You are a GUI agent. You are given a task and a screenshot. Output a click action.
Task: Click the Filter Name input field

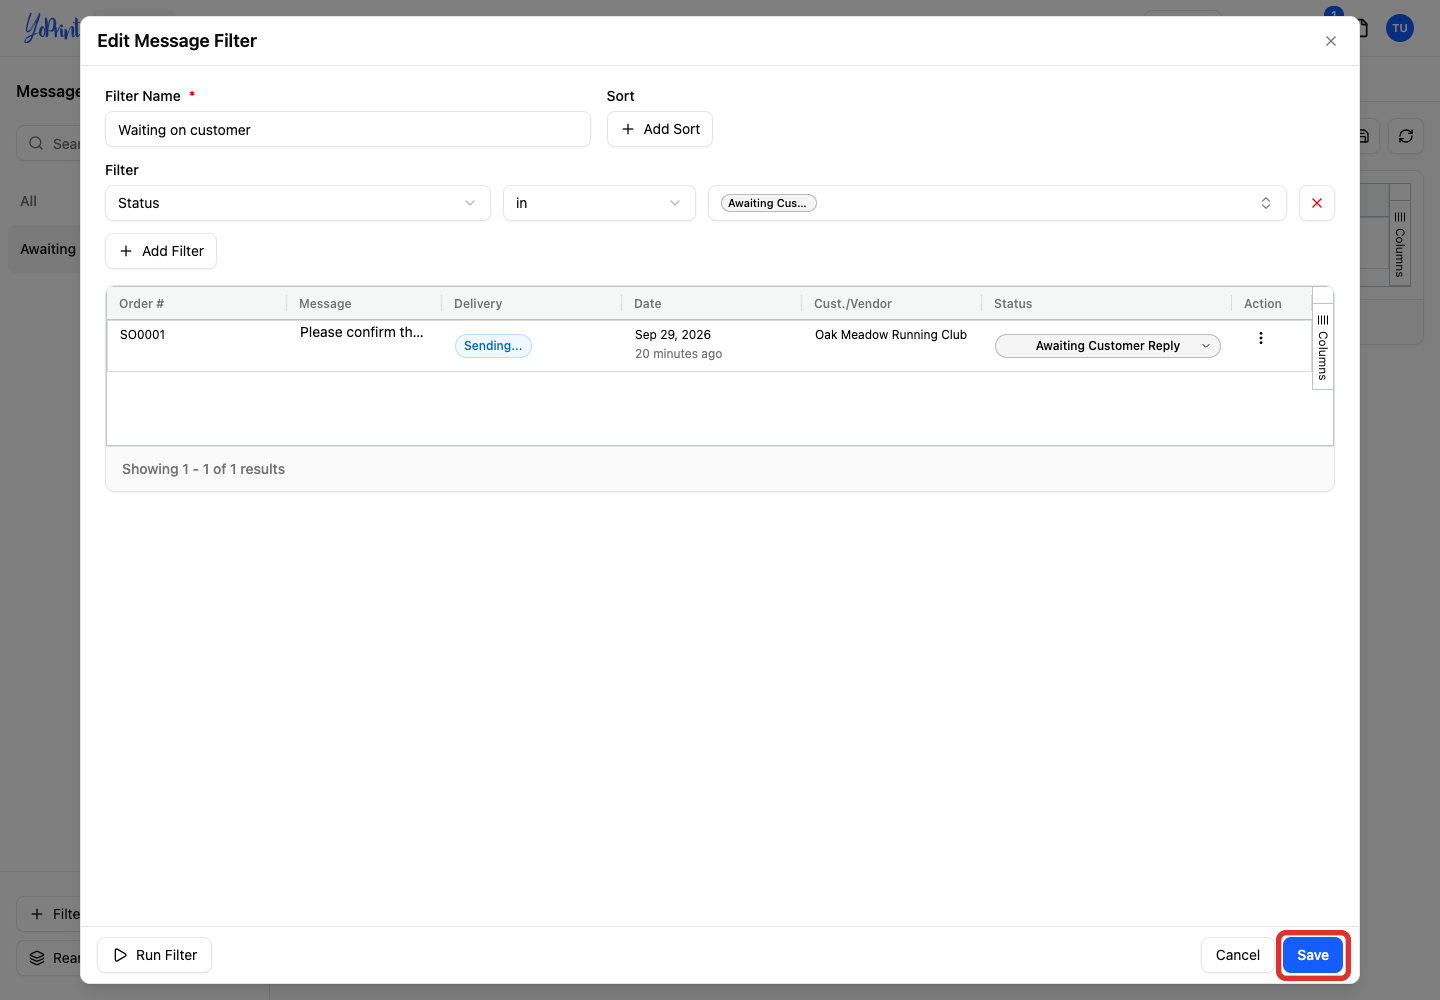click(348, 129)
